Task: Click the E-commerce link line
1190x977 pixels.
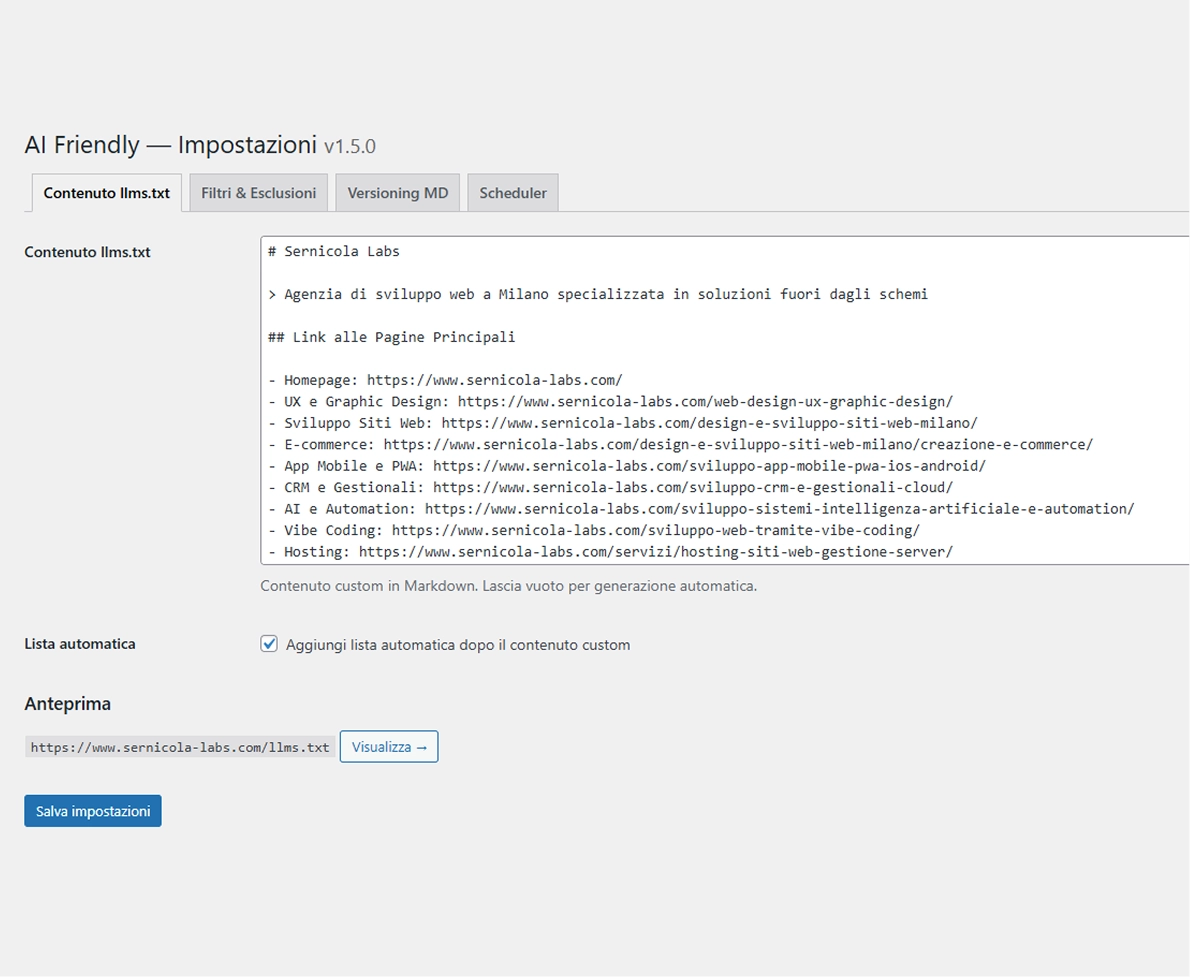Action: 680,444
